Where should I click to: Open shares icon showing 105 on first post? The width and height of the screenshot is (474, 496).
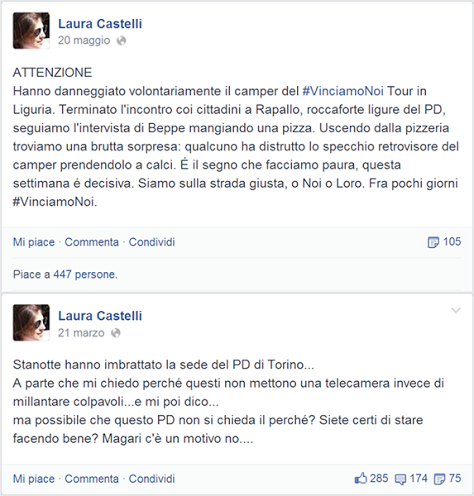[433, 242]
